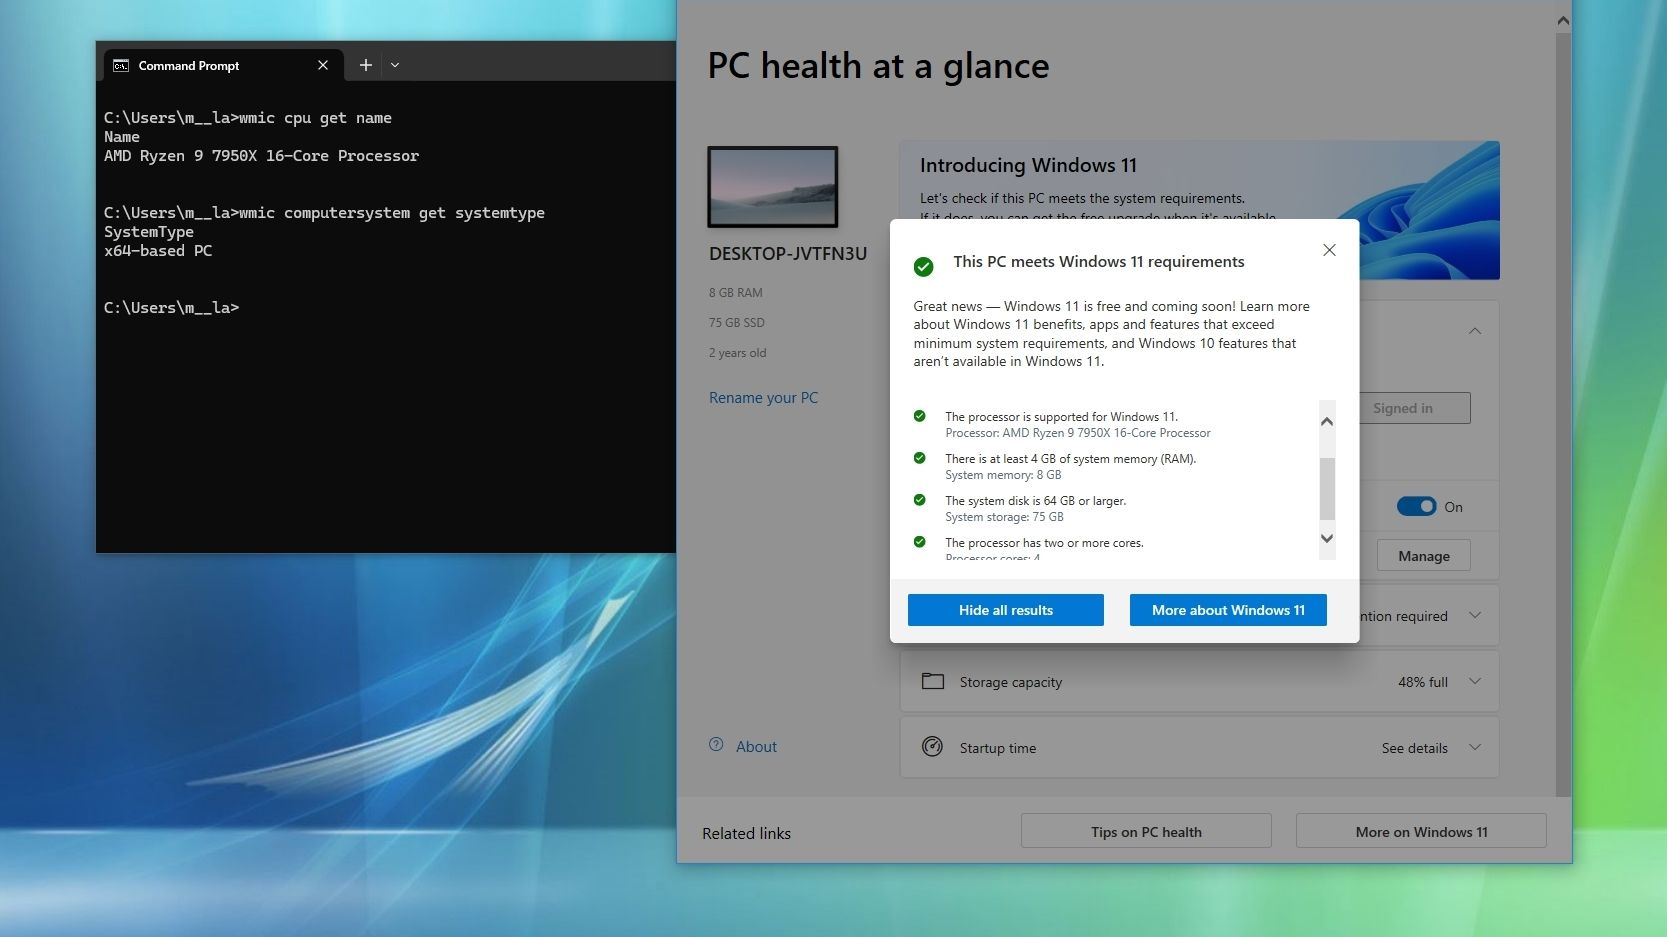The height and width of the screenshot is (937, 1667).
Task: Click the 48% full storage value
Action: (x=1423, y=682)
